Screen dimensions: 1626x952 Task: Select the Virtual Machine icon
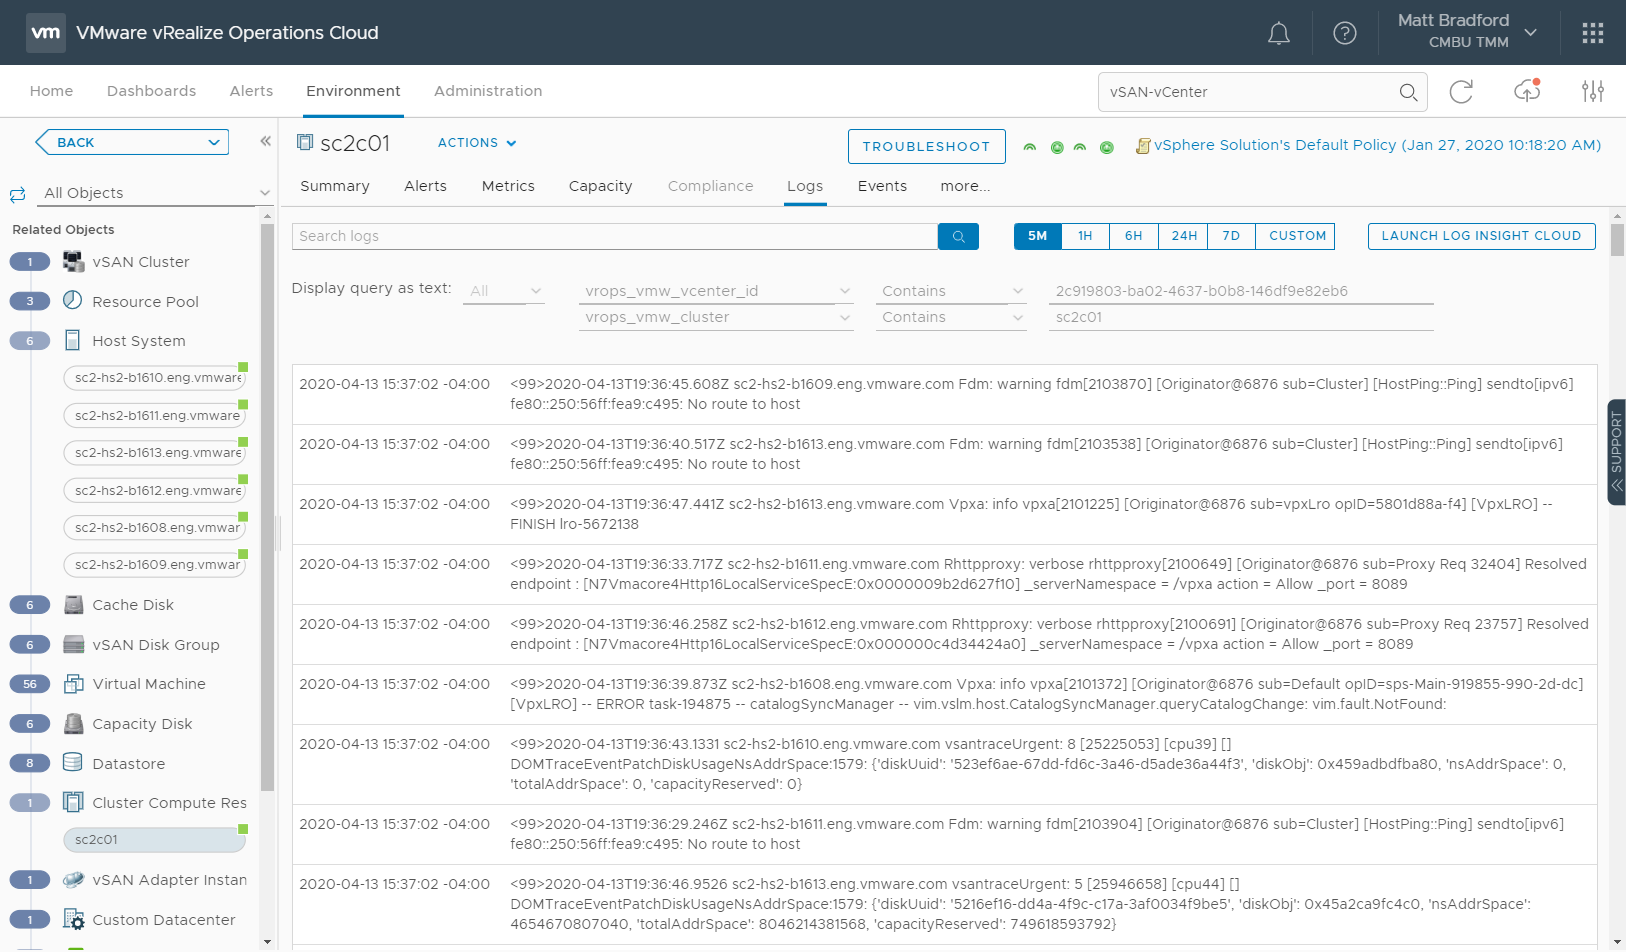click(x=73, y=684)
